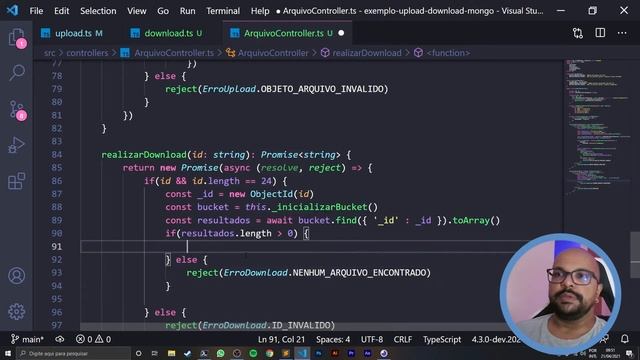Split the editor to the right
The height and width of the screenshot is (360, 640).
click(600, 33)
